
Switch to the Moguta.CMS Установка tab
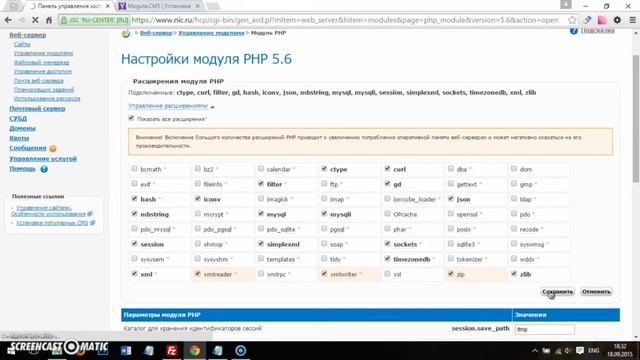[159, 6]
